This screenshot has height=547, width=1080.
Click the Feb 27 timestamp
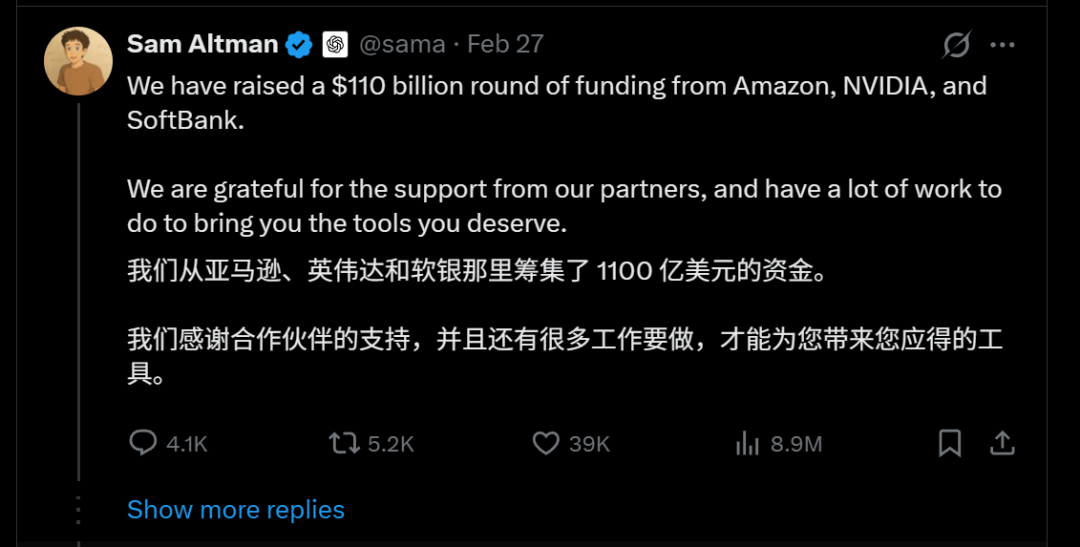(x=506, y=45)
